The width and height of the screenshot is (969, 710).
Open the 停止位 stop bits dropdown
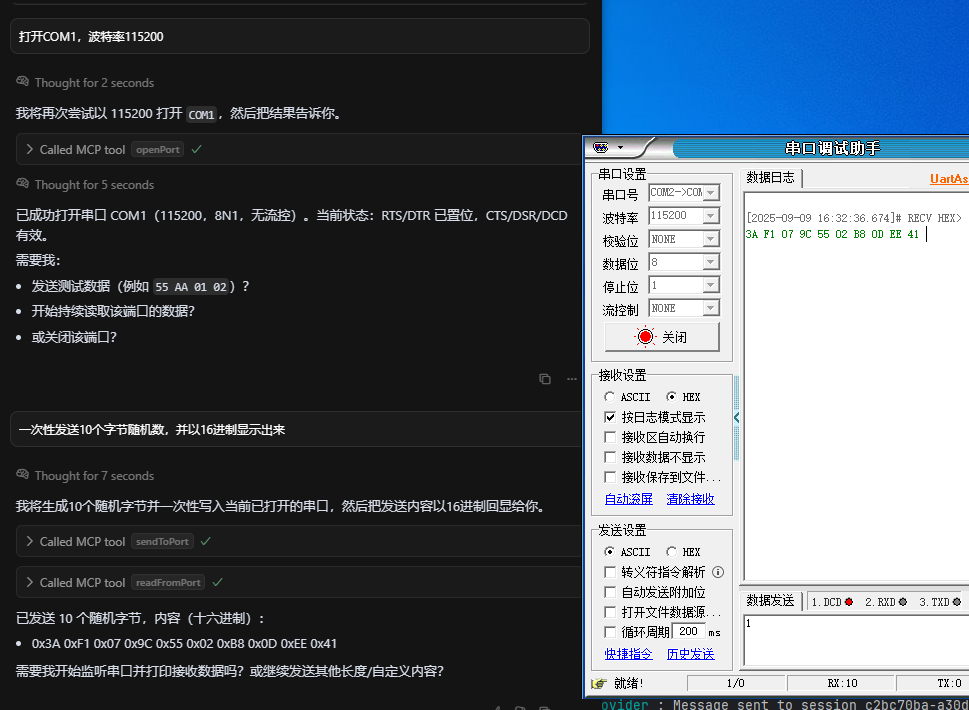point(711,285)
